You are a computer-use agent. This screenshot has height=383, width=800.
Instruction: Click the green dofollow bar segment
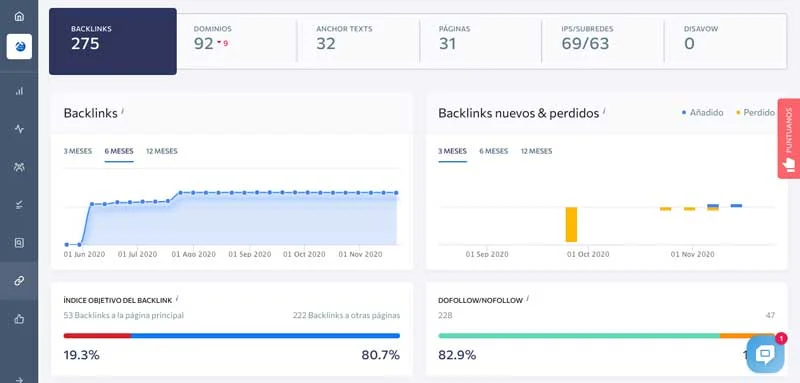(x=579, y=336)
